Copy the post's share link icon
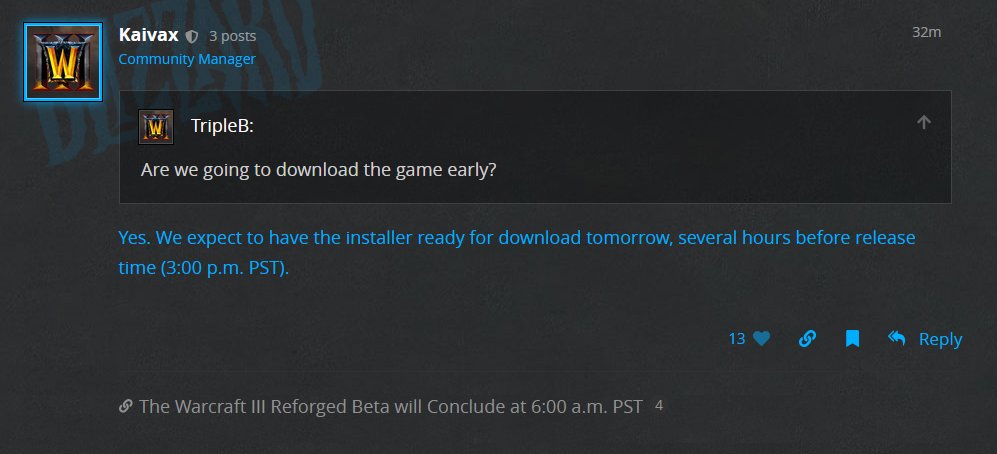 click(x=807, y=339)
